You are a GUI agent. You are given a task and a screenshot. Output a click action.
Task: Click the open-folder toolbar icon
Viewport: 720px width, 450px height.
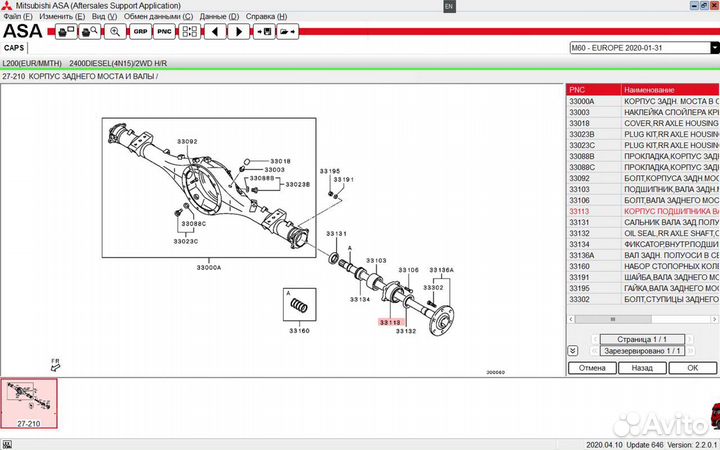pos(288,32)
